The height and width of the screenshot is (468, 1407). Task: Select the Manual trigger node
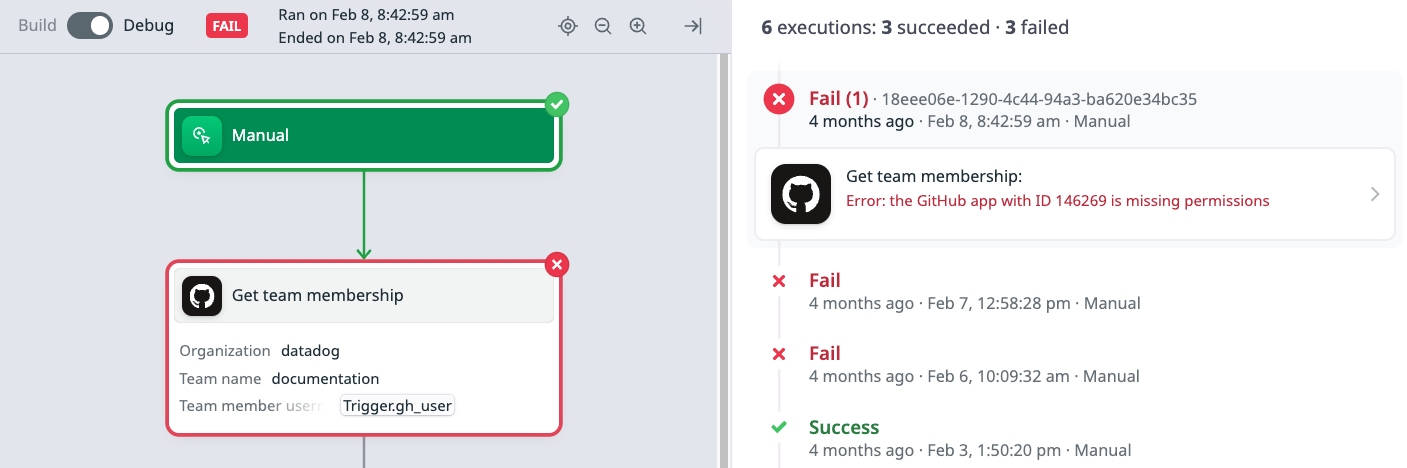click(364, 136)
